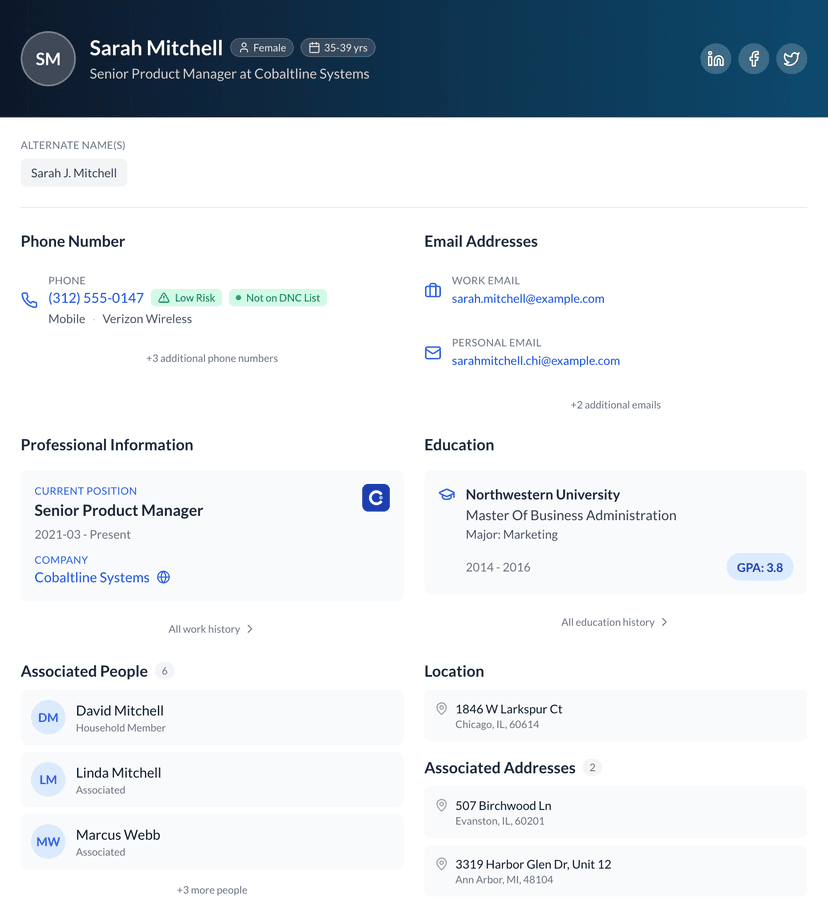This screenshot has height=917, width=828.
Task: Click the 2021-03 - Present date range
Action: [82, 535]
